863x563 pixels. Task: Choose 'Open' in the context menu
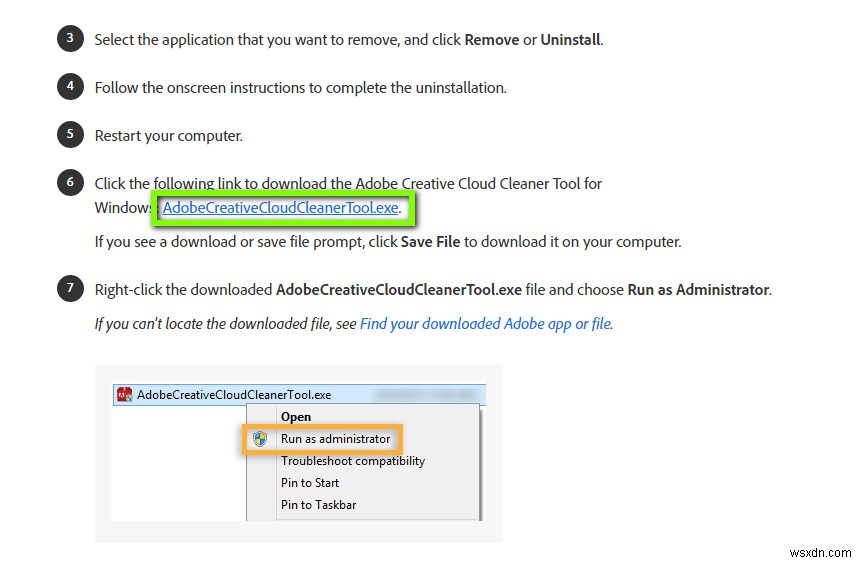pyautogui.click(x=296, y=417)
